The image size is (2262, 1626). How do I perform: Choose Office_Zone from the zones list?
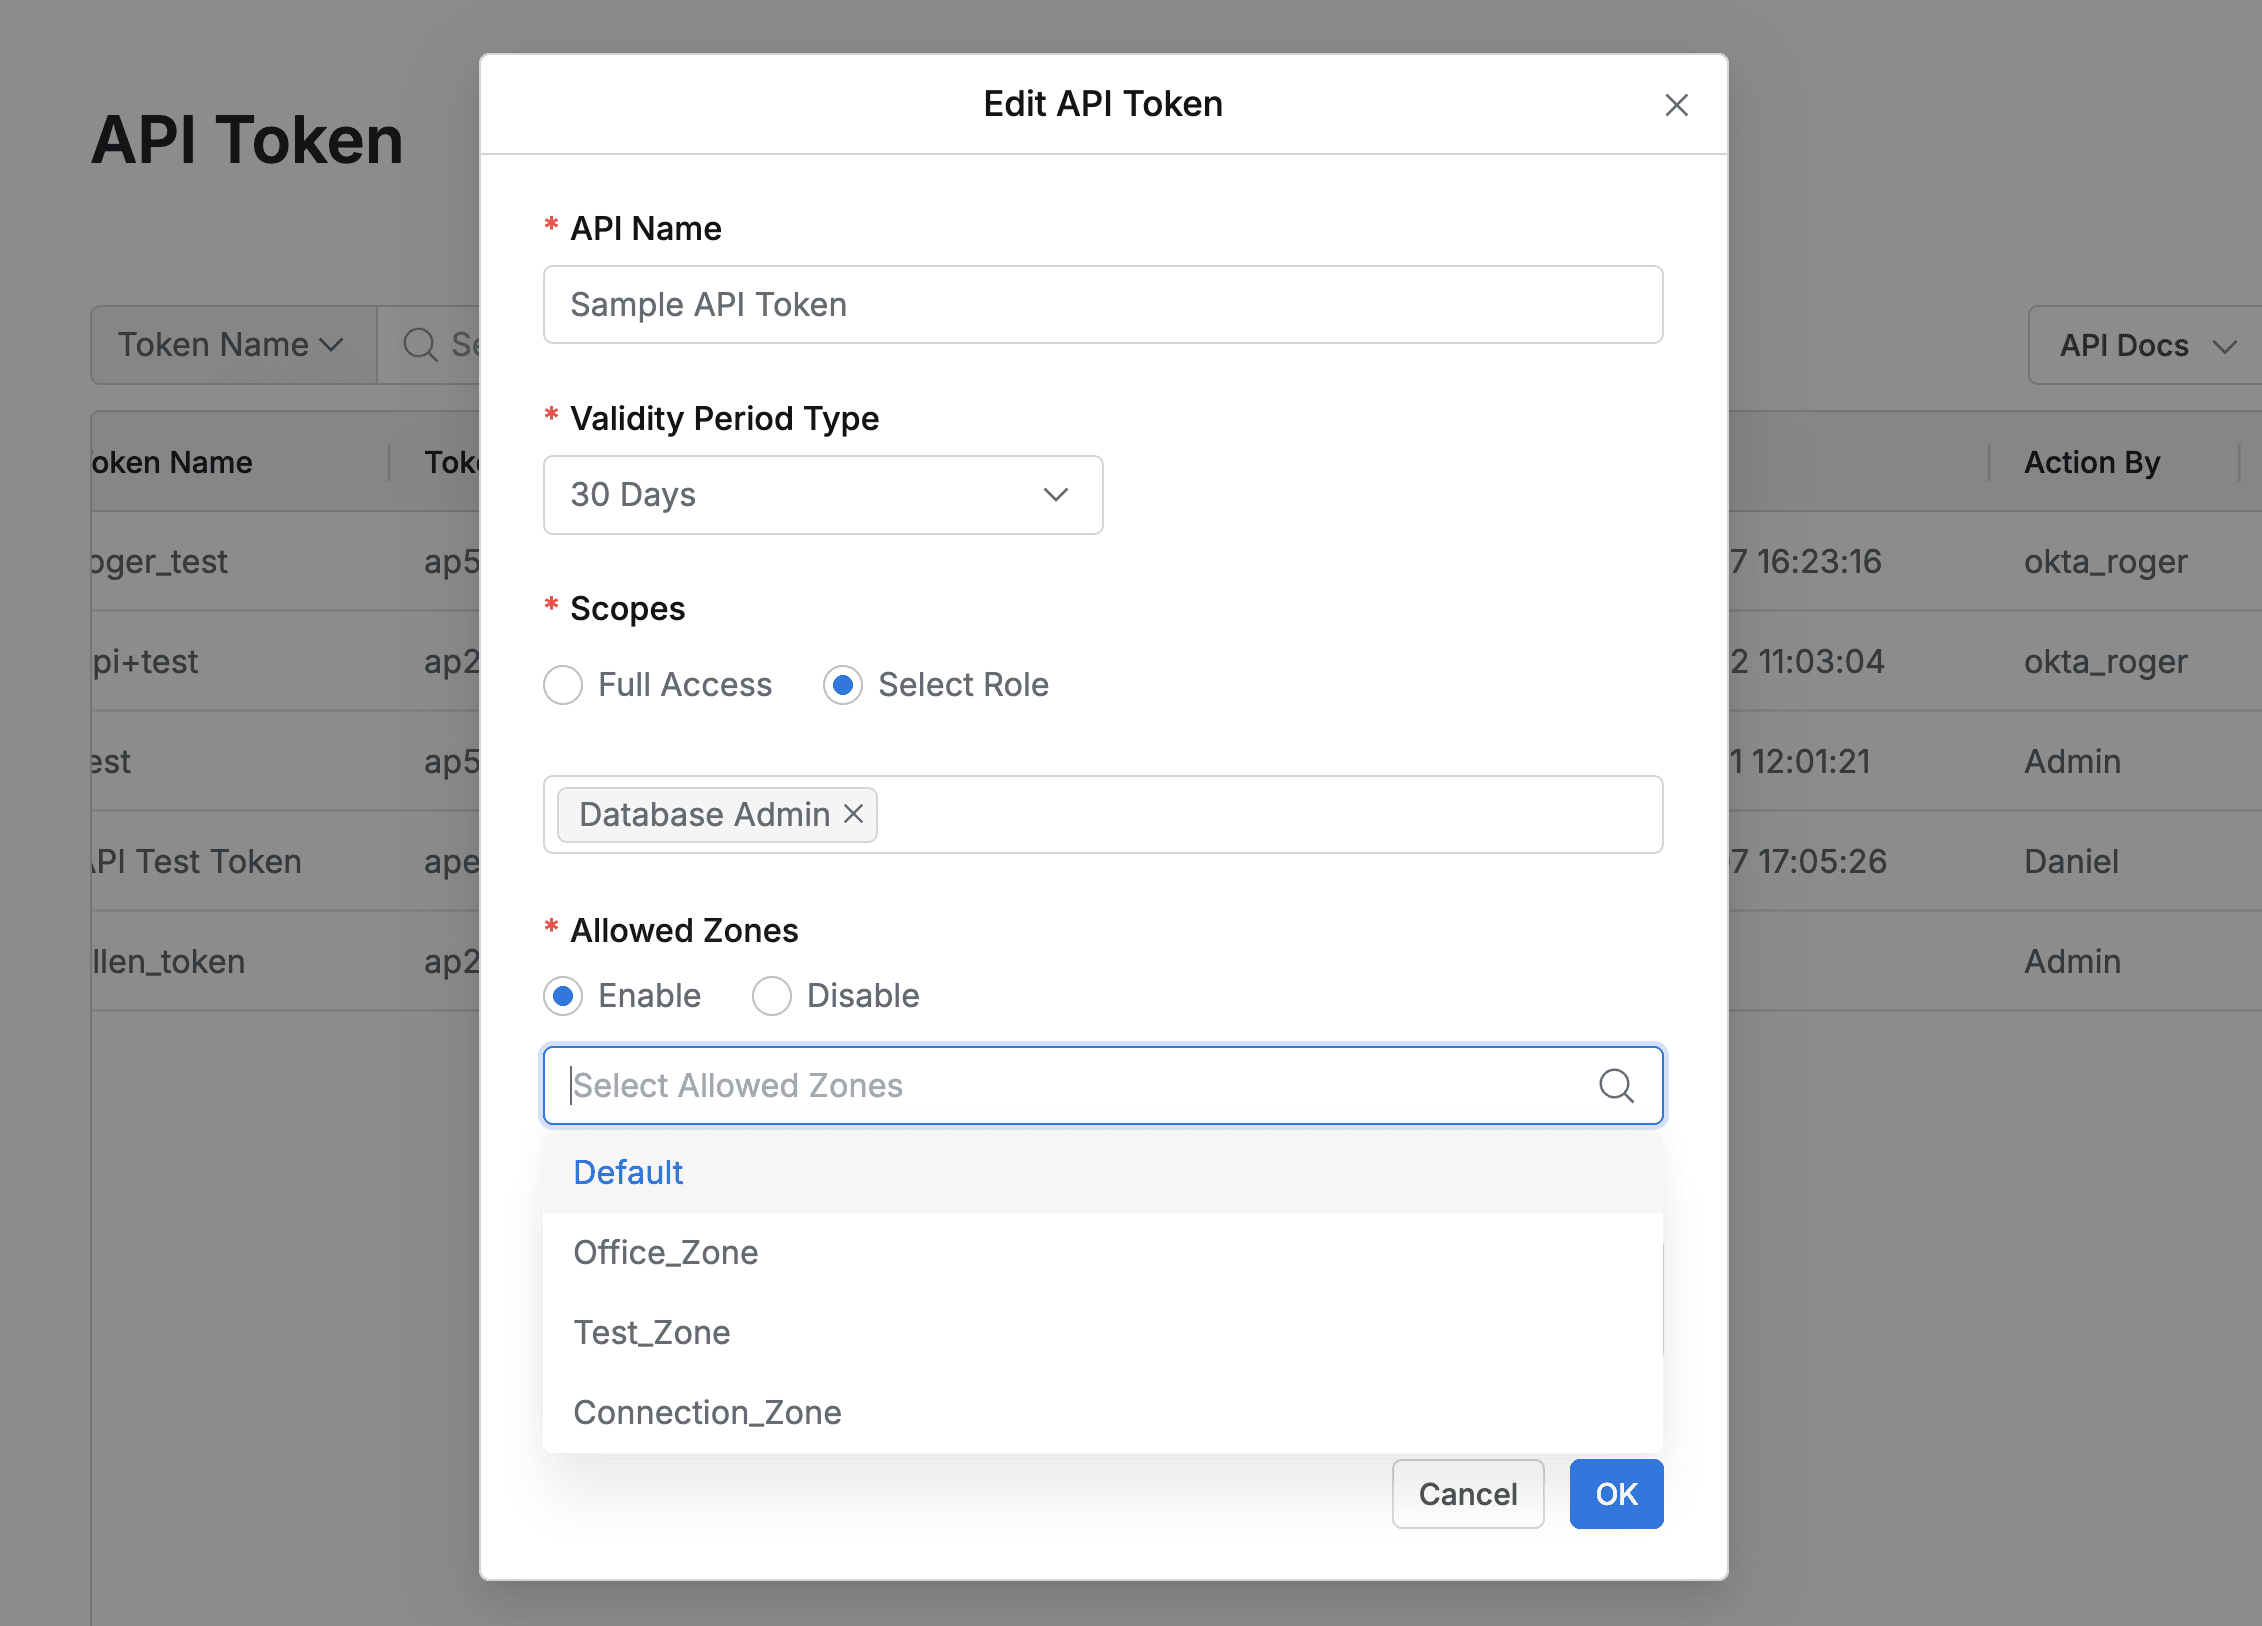click(665, 1252)
